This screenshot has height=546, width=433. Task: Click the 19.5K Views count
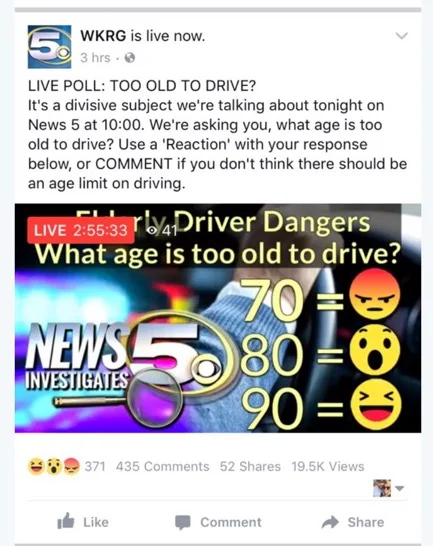click(x=328, y=467)
